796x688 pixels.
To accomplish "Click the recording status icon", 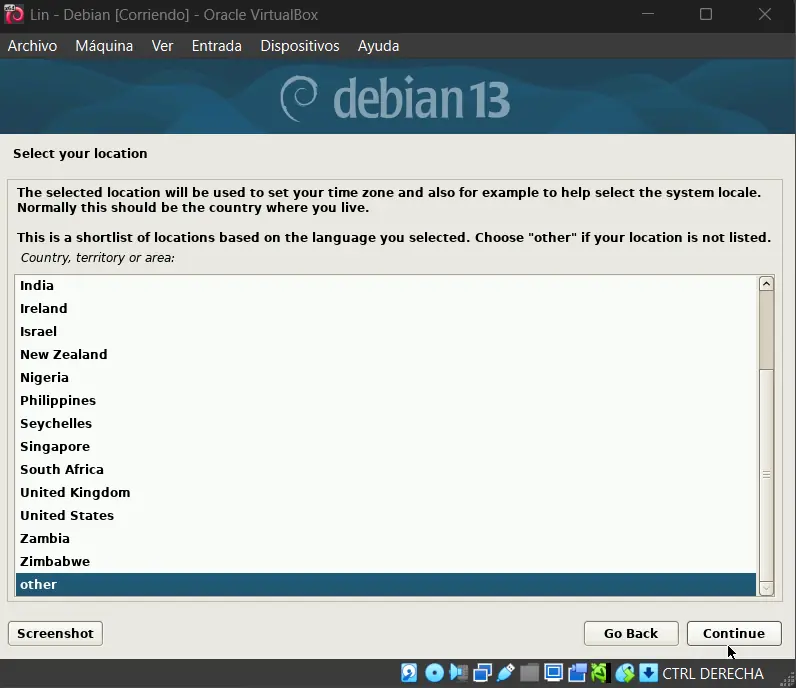I will (577, 673).
